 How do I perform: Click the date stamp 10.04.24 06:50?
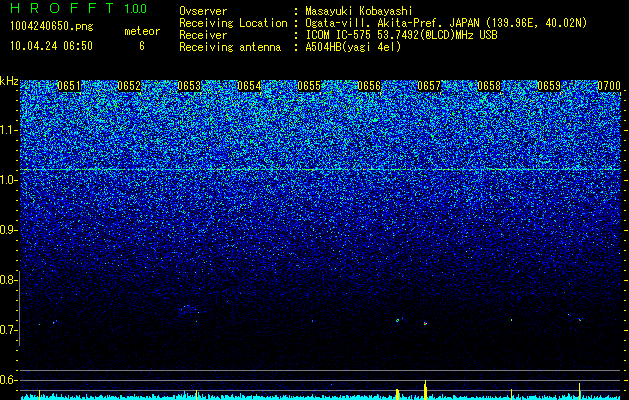[51, 46]
